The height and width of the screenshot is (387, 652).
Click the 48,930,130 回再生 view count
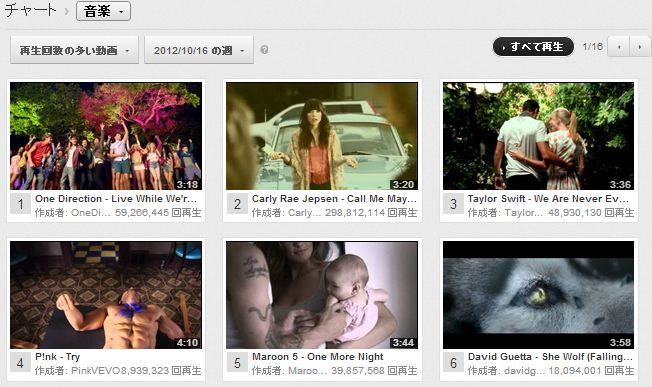click(x=591, y=213)
